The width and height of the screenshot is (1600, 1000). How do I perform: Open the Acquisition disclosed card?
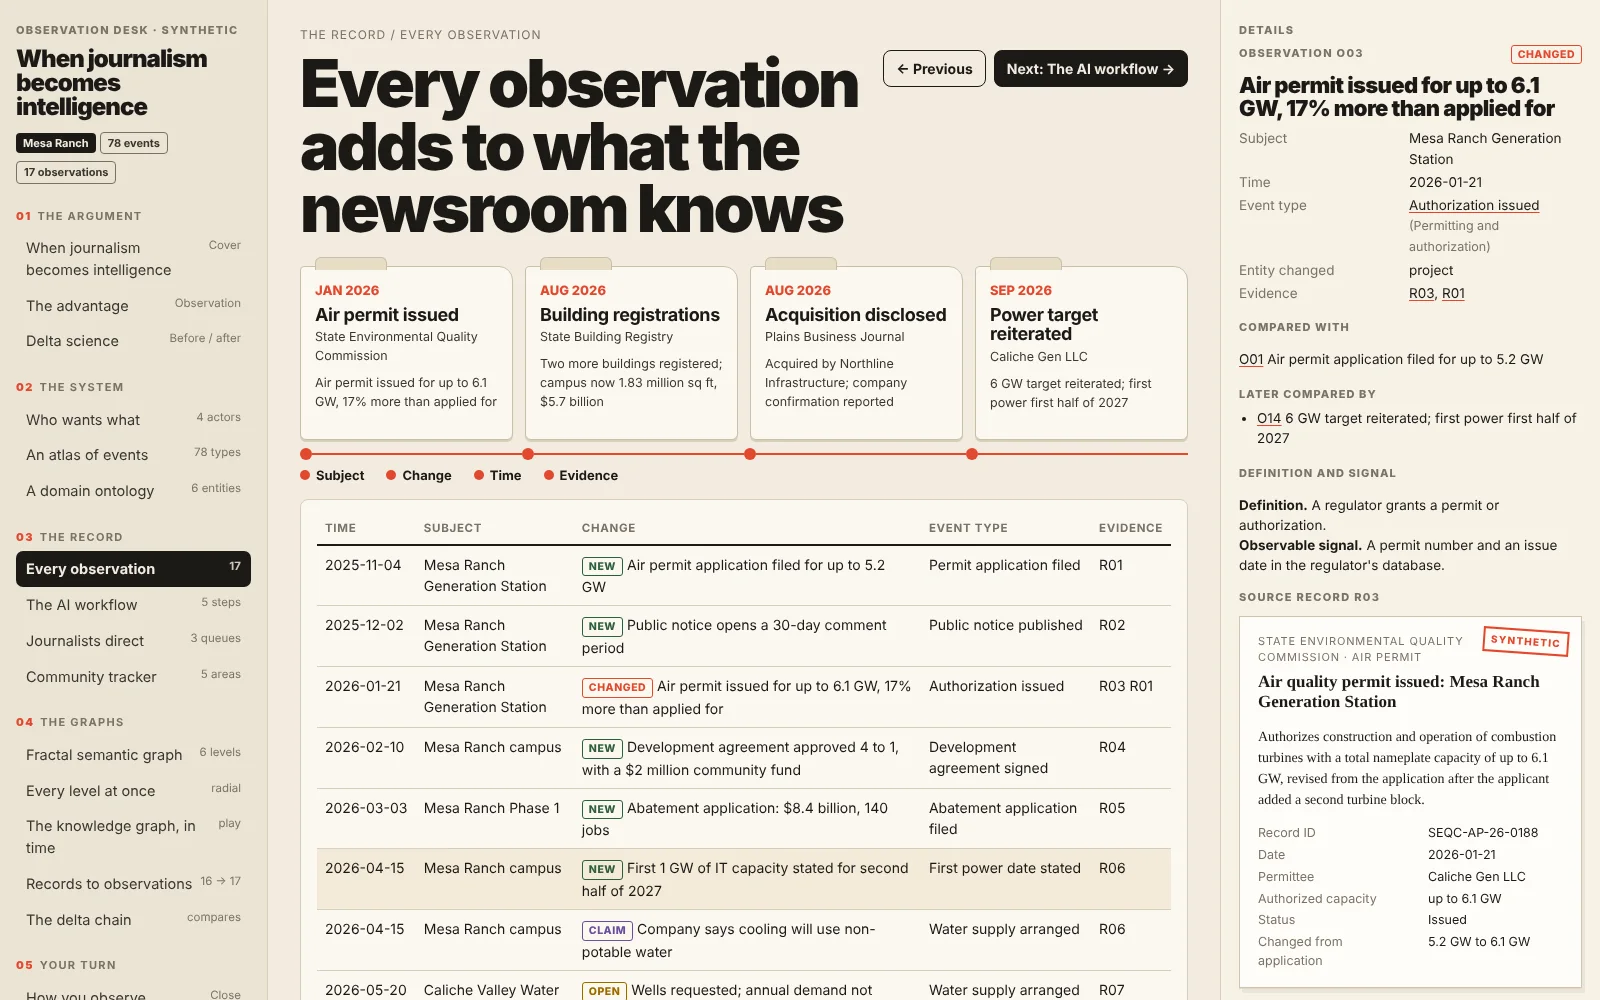click(x=856, y=353)
